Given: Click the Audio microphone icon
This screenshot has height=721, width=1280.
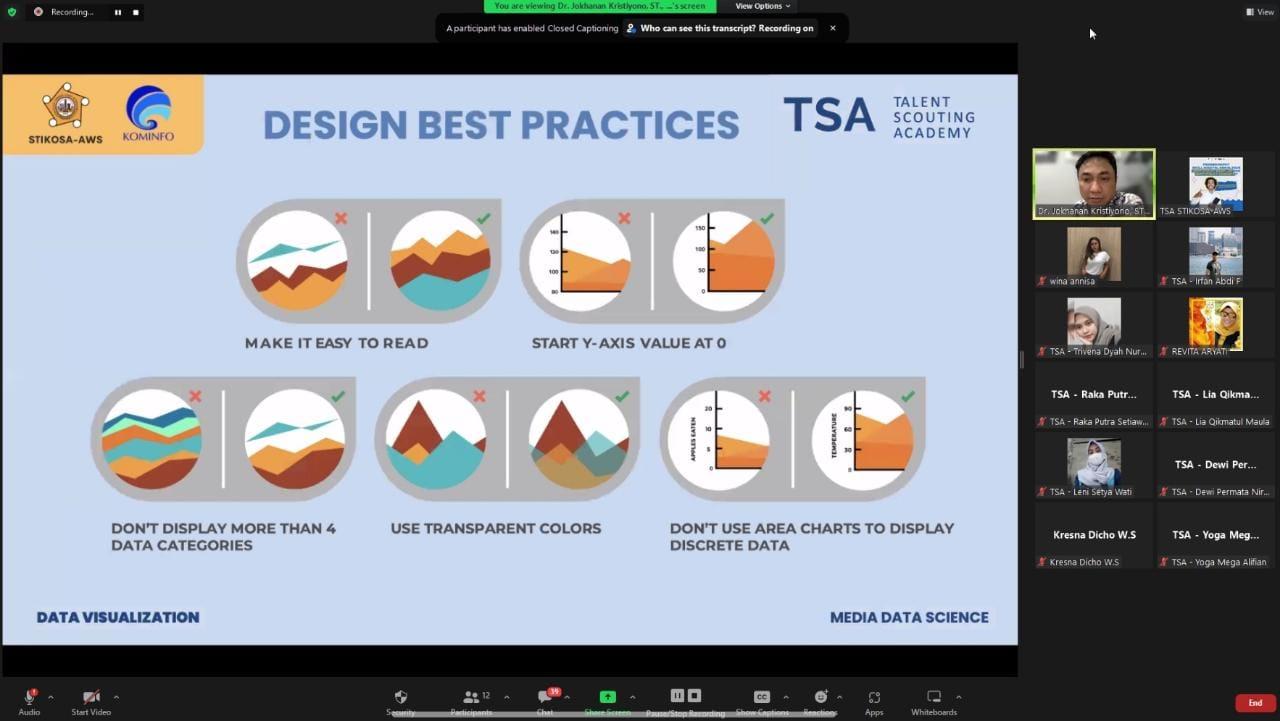Looking at the screenshot, I should [30, 697].
